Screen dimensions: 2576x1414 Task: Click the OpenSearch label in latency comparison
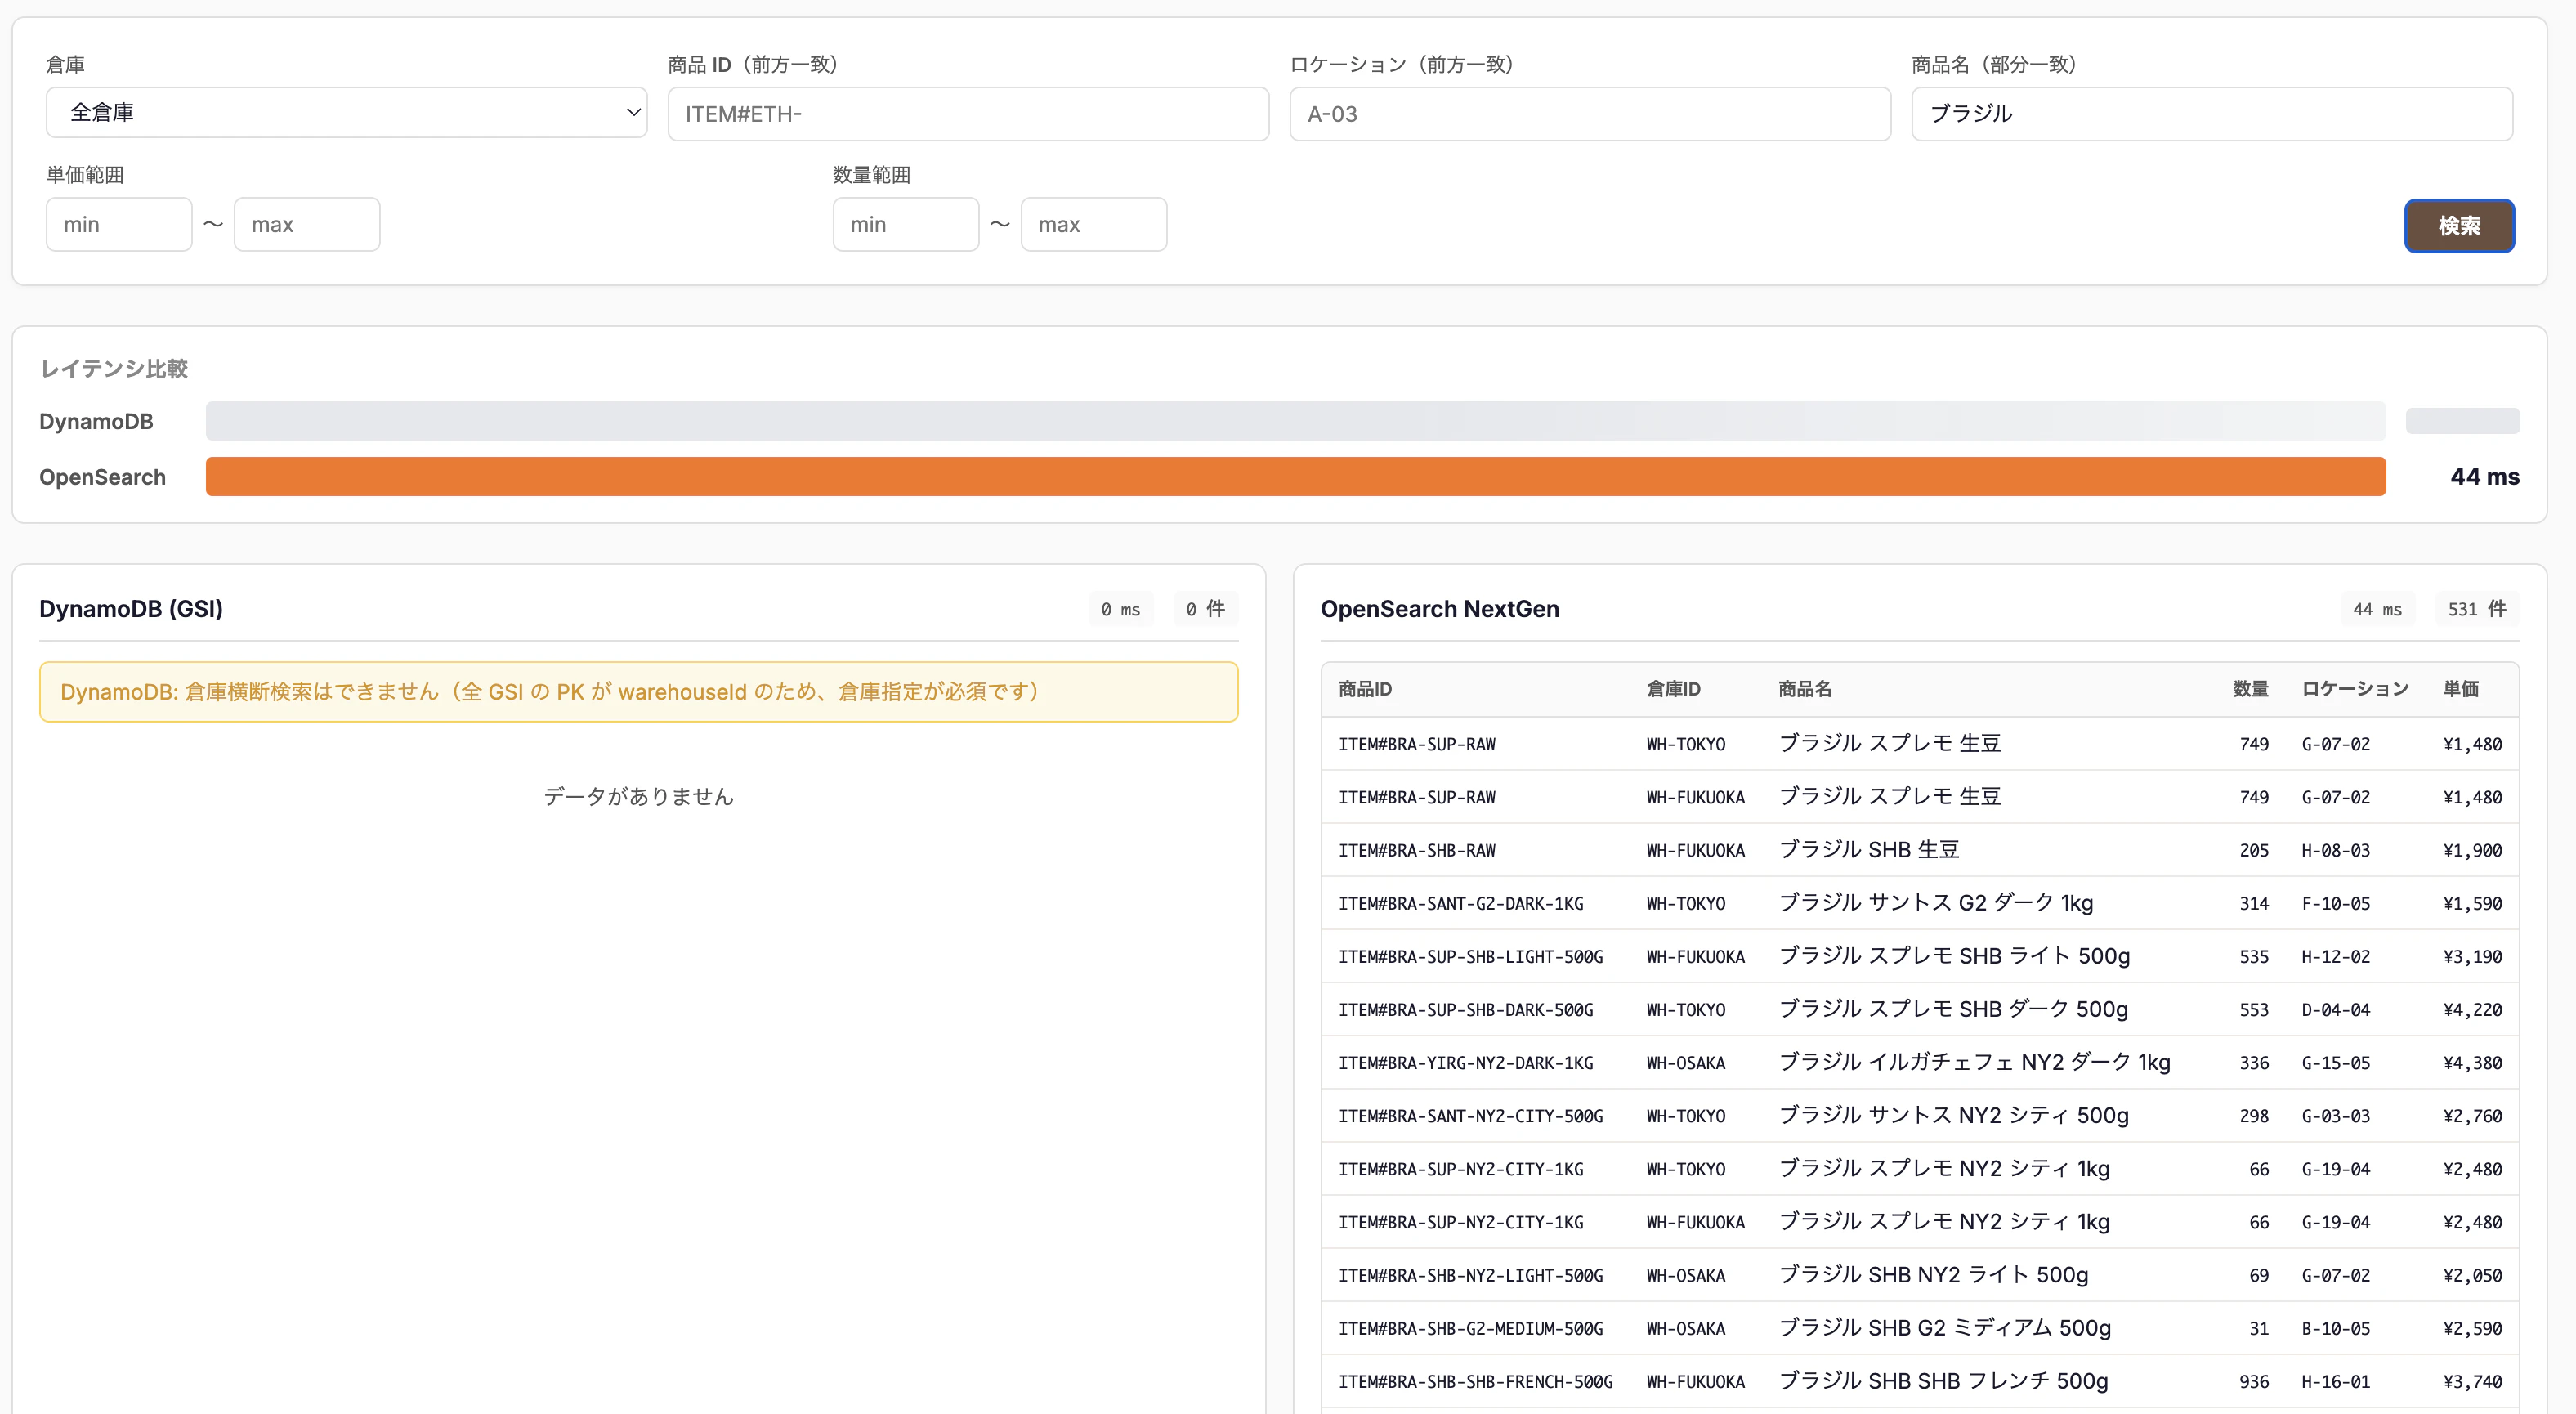(x=102, y=476)
